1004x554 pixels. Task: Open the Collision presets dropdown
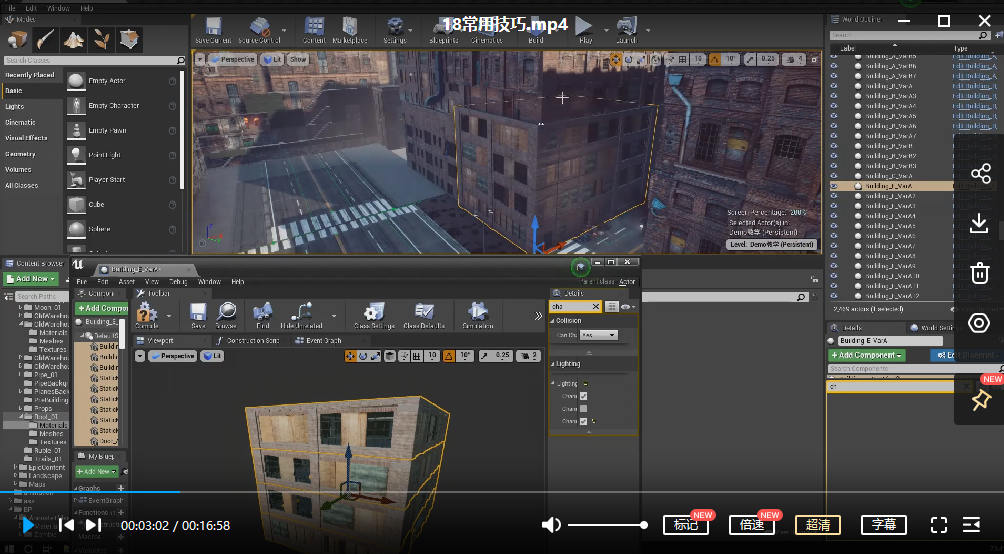600,335
